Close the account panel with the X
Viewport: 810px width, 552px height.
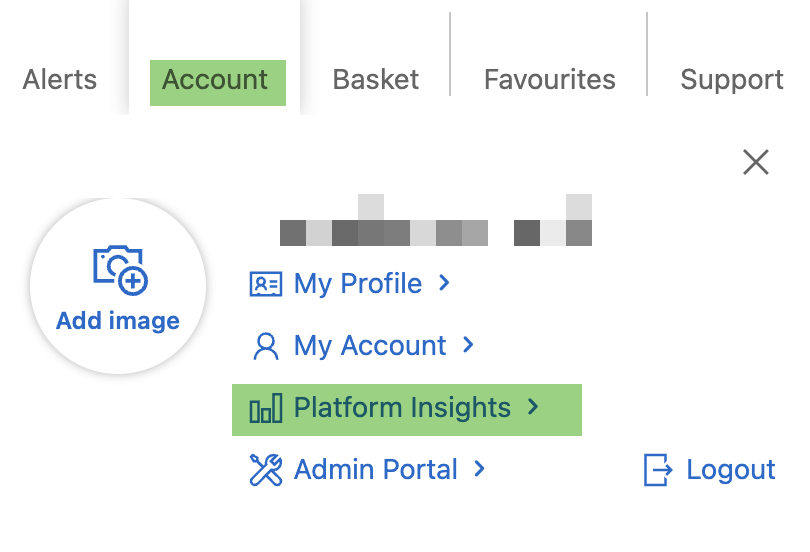point(756,162)
